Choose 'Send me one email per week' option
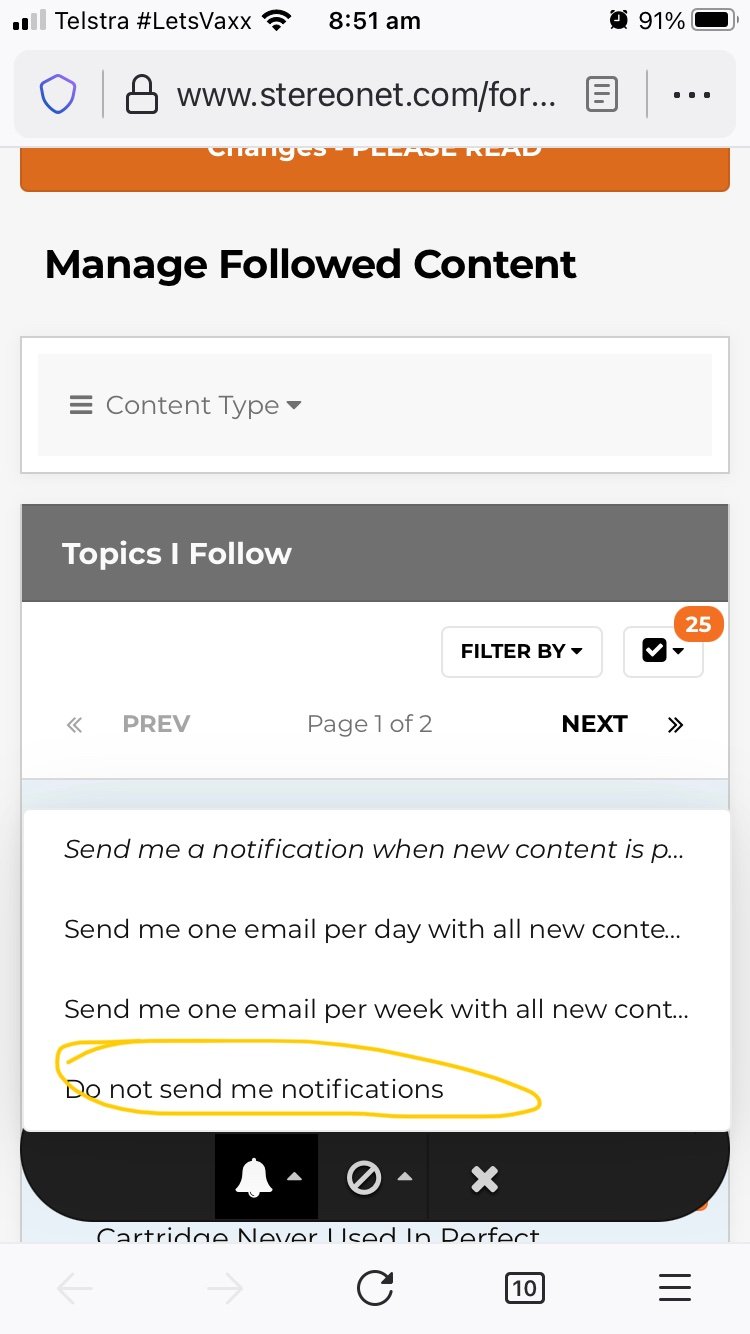Image resolution: width=750 pixels, height=1334 pixels. [375, 1009]
